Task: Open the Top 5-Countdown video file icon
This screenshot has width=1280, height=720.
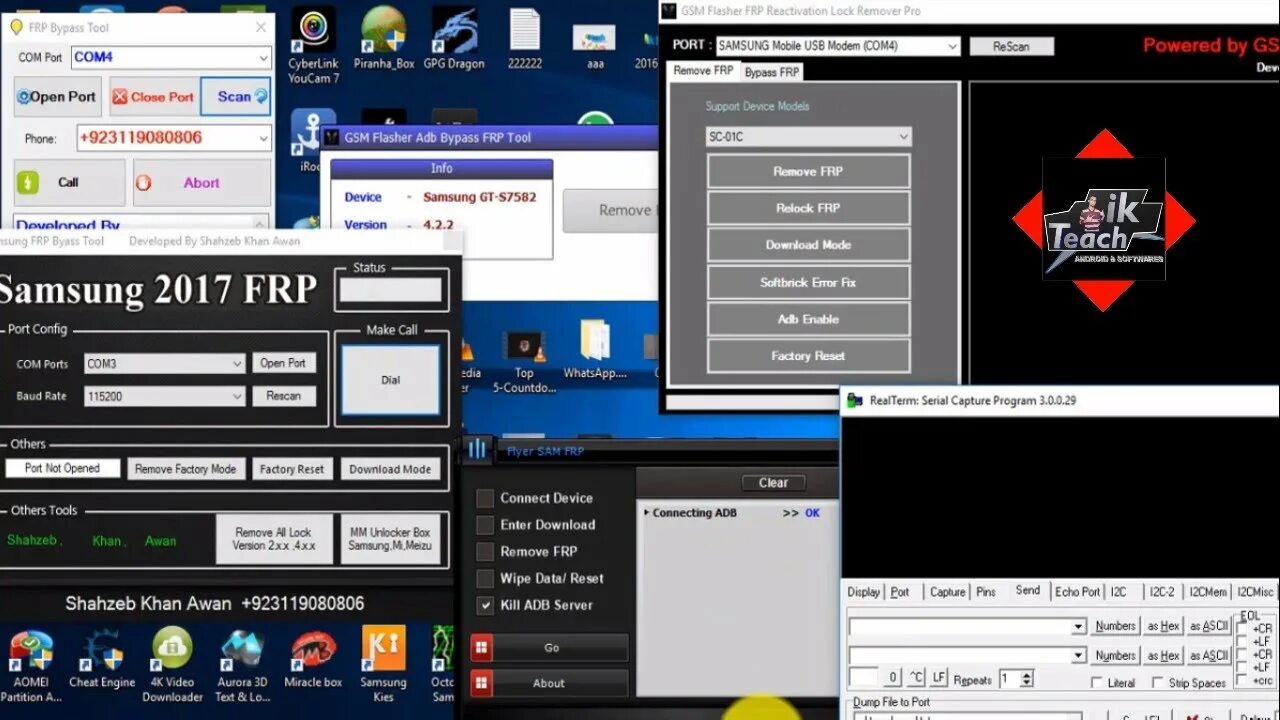Action: (x=524, y=361)
